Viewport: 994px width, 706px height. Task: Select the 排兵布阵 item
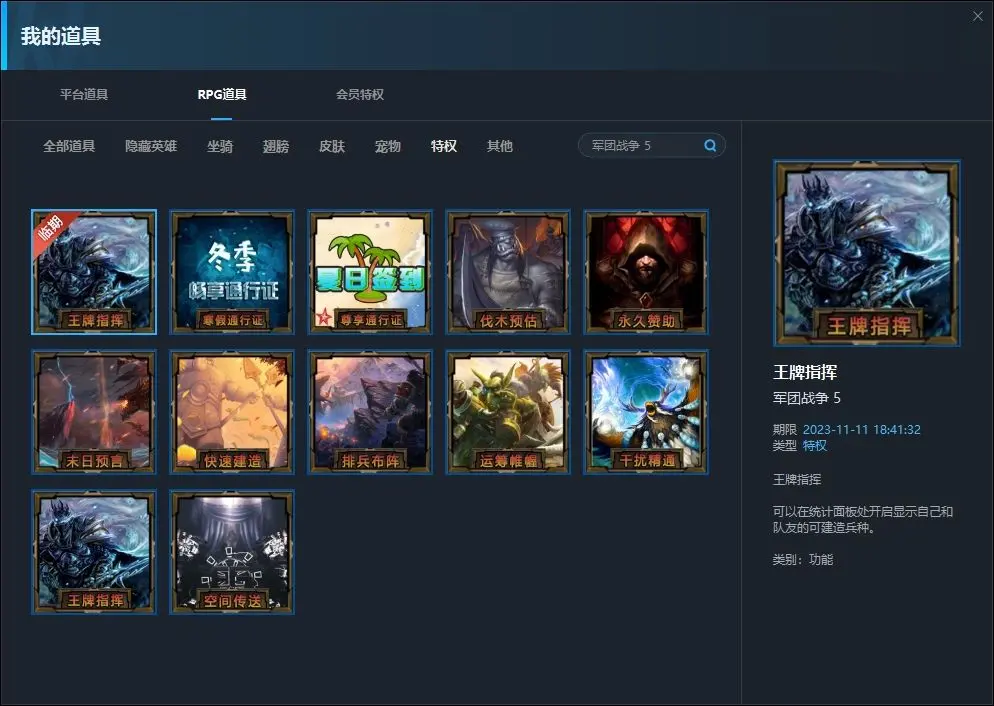tap(370, 412)
